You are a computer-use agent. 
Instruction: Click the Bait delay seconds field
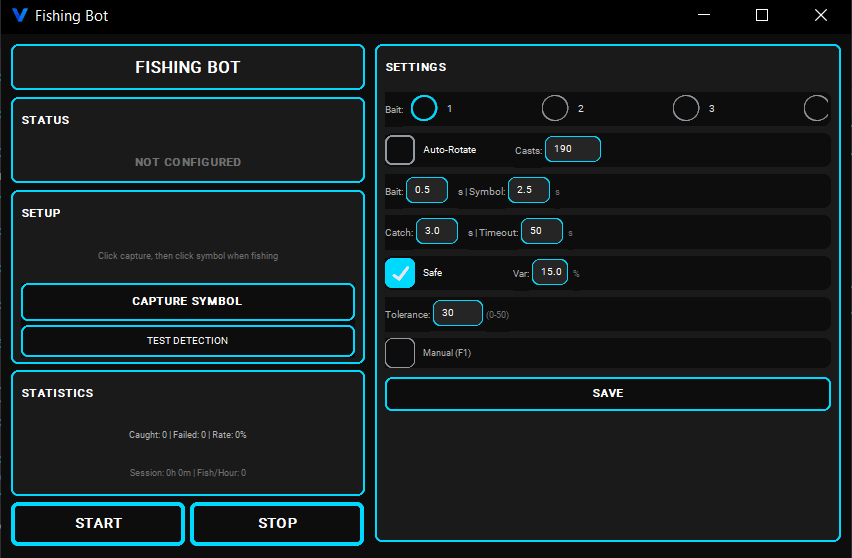pyautogui.click(x=427, y=190)
